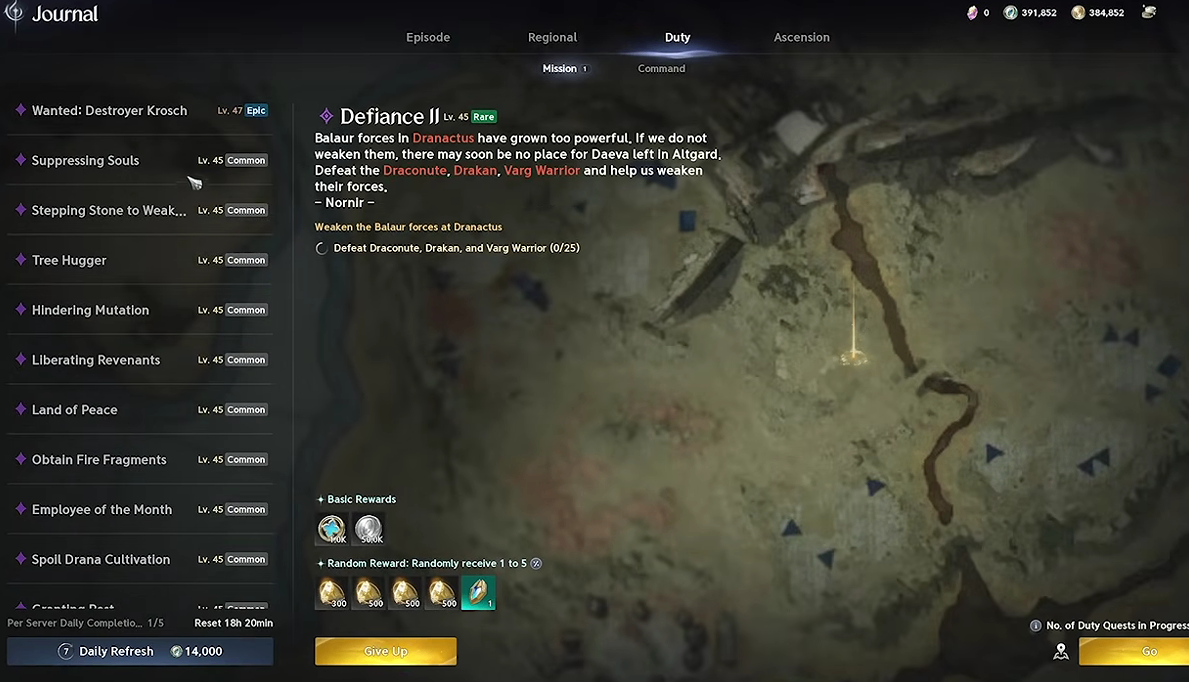The width and height of the screenshot is (1189, 682).
Task: Click the gold coin icon beside 384,852
Action: click(1078, 13)
